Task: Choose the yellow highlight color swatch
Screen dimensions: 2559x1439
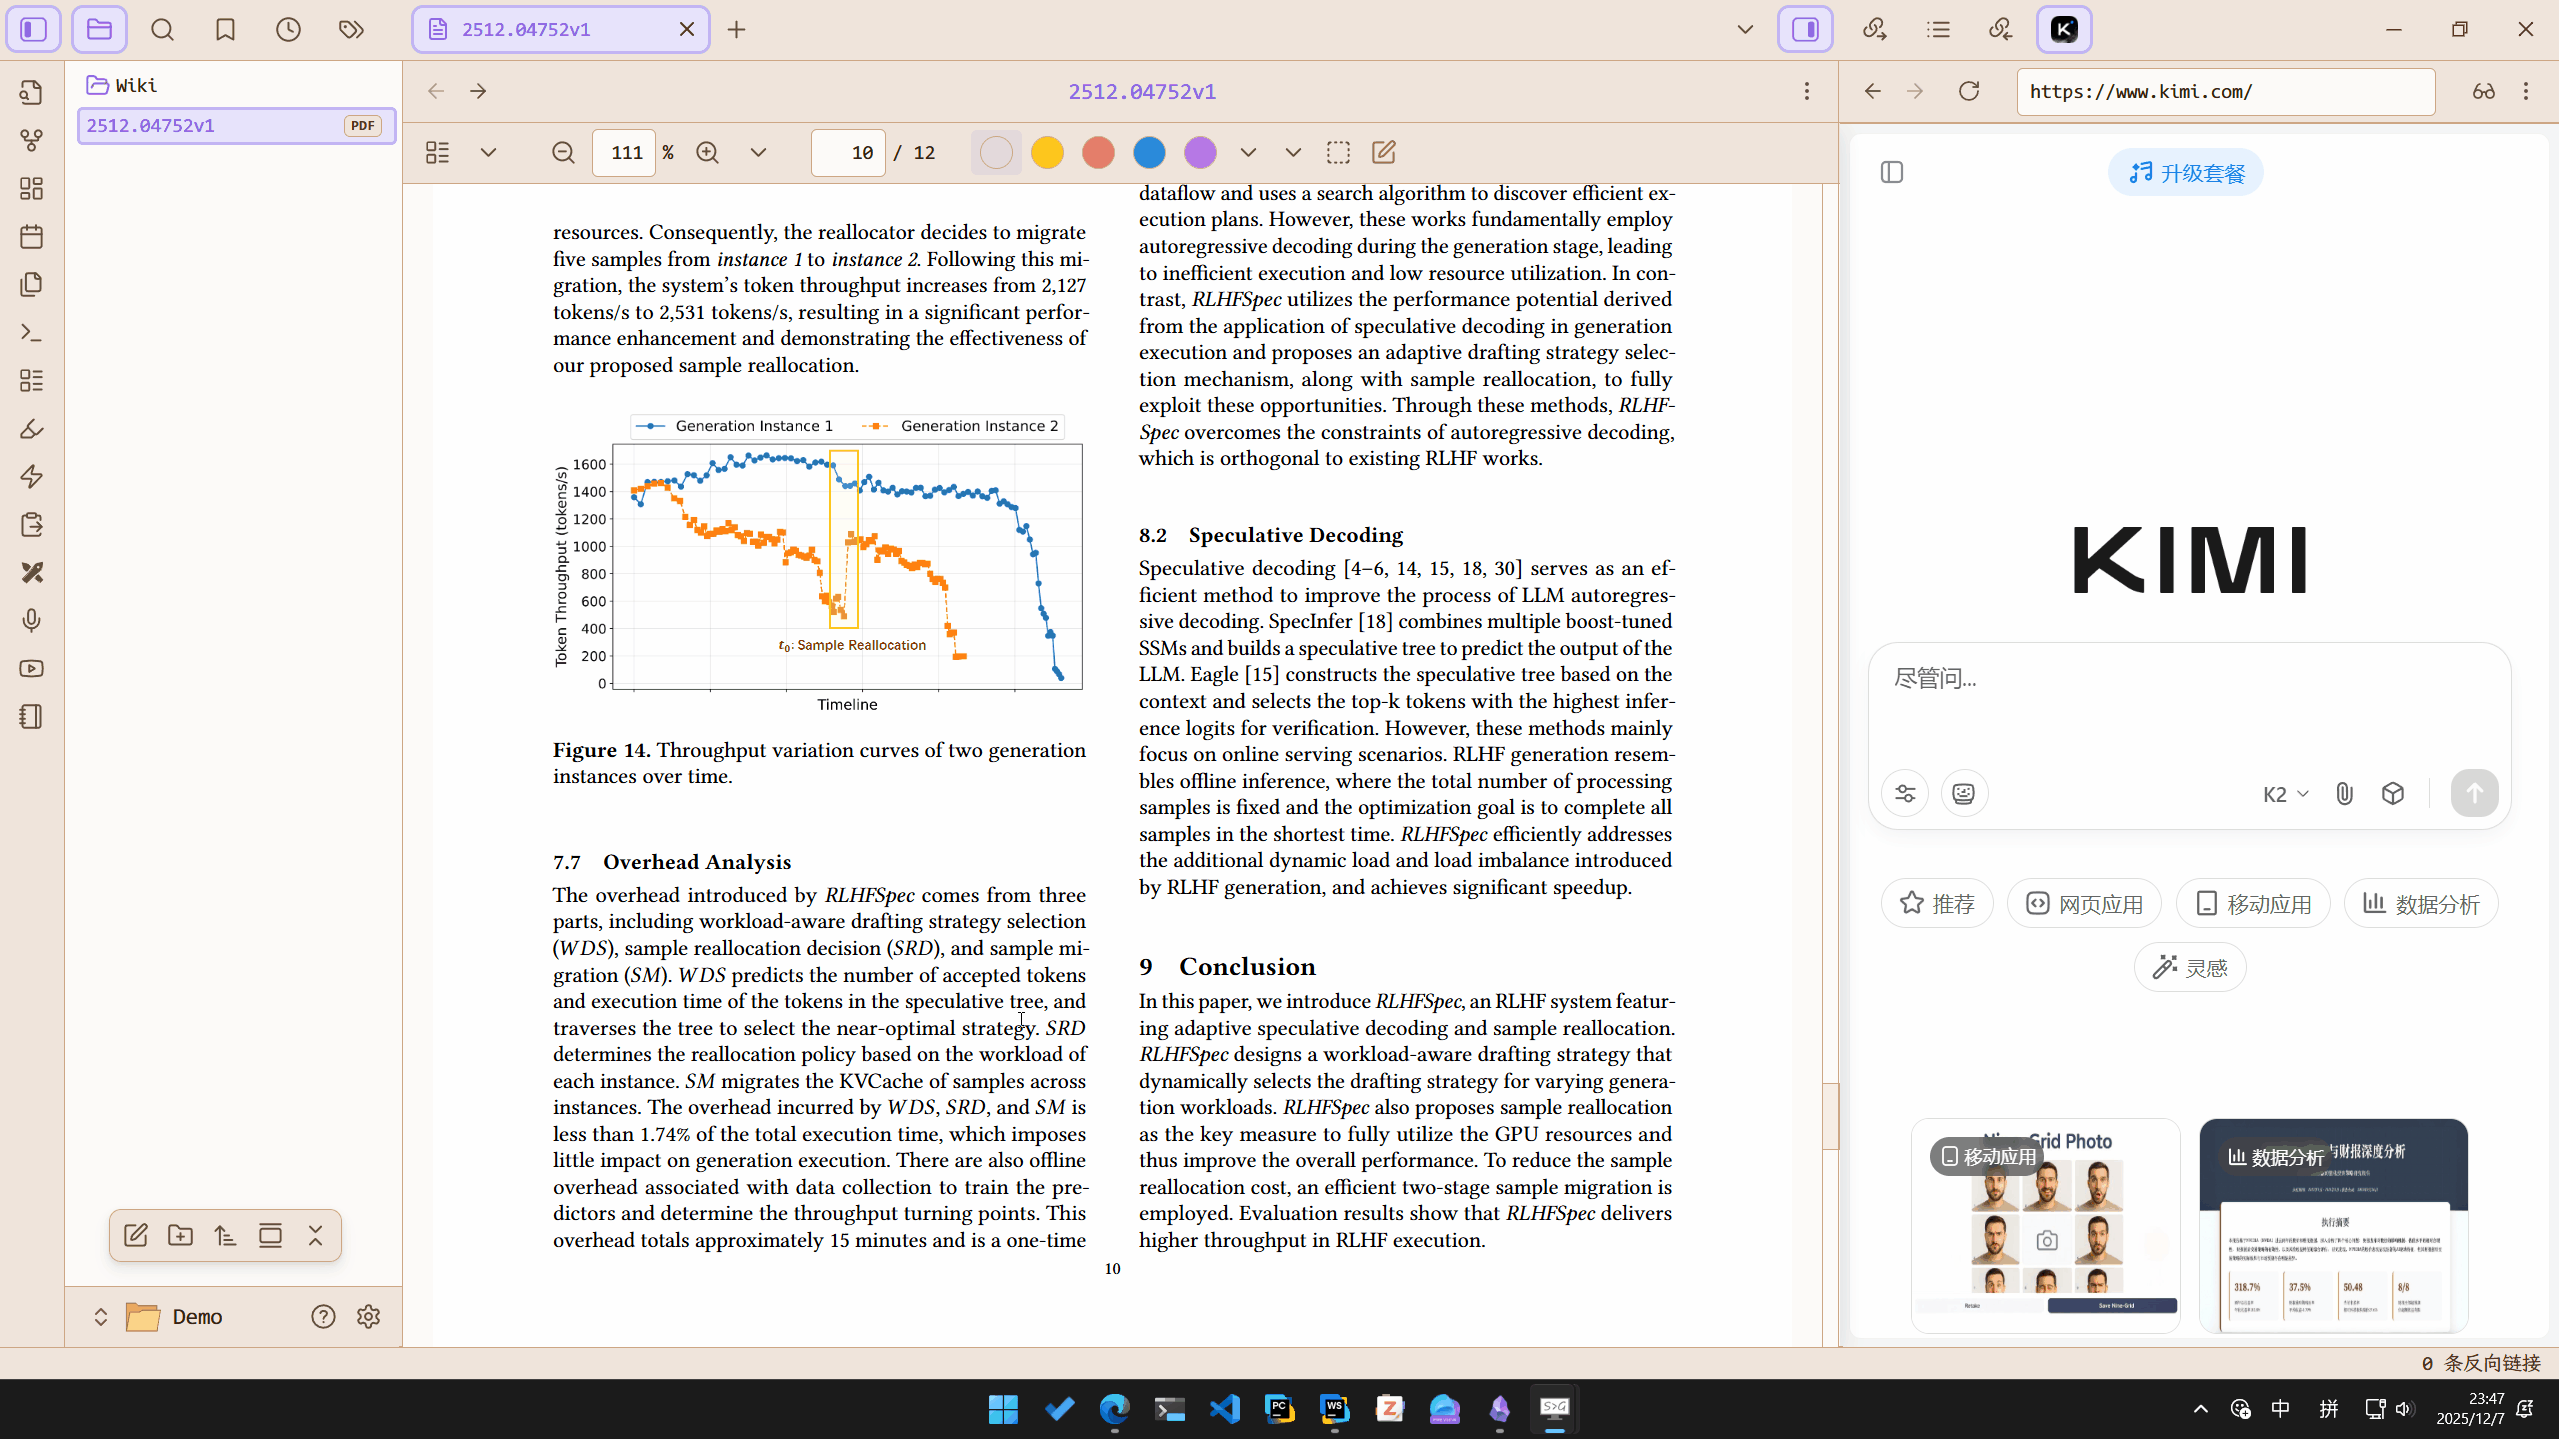Action: coord(1047,152)
